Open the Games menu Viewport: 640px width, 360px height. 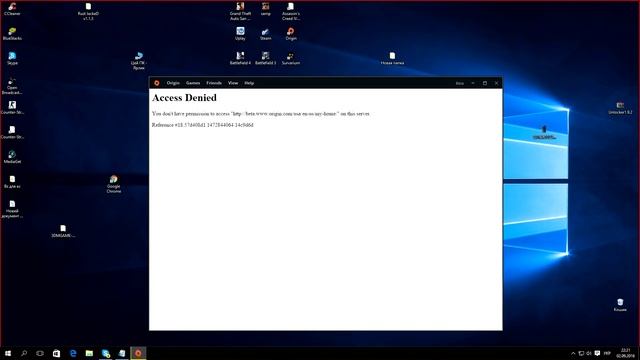tap(193, 83)
